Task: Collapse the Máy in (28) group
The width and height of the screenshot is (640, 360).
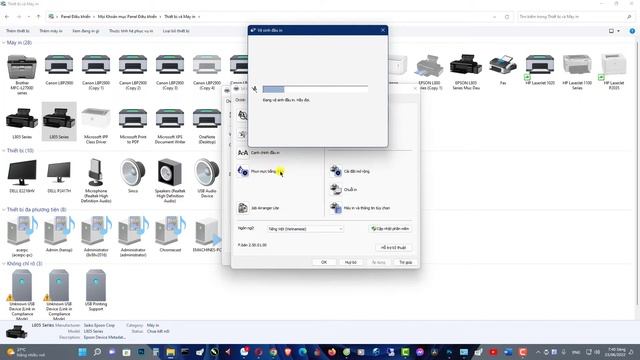Action: click(x=4, y=42)
